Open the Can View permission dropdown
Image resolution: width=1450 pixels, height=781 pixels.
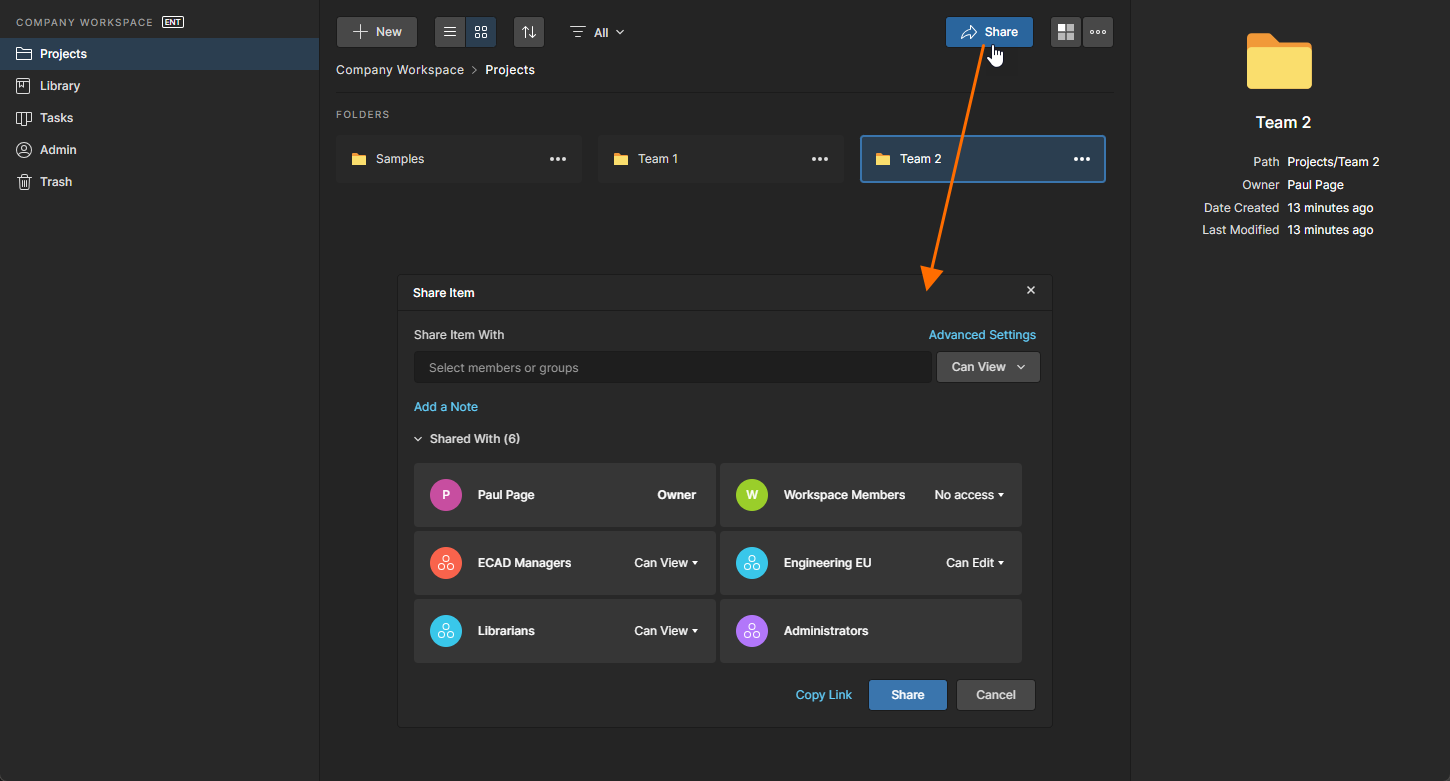coord(988,367)
